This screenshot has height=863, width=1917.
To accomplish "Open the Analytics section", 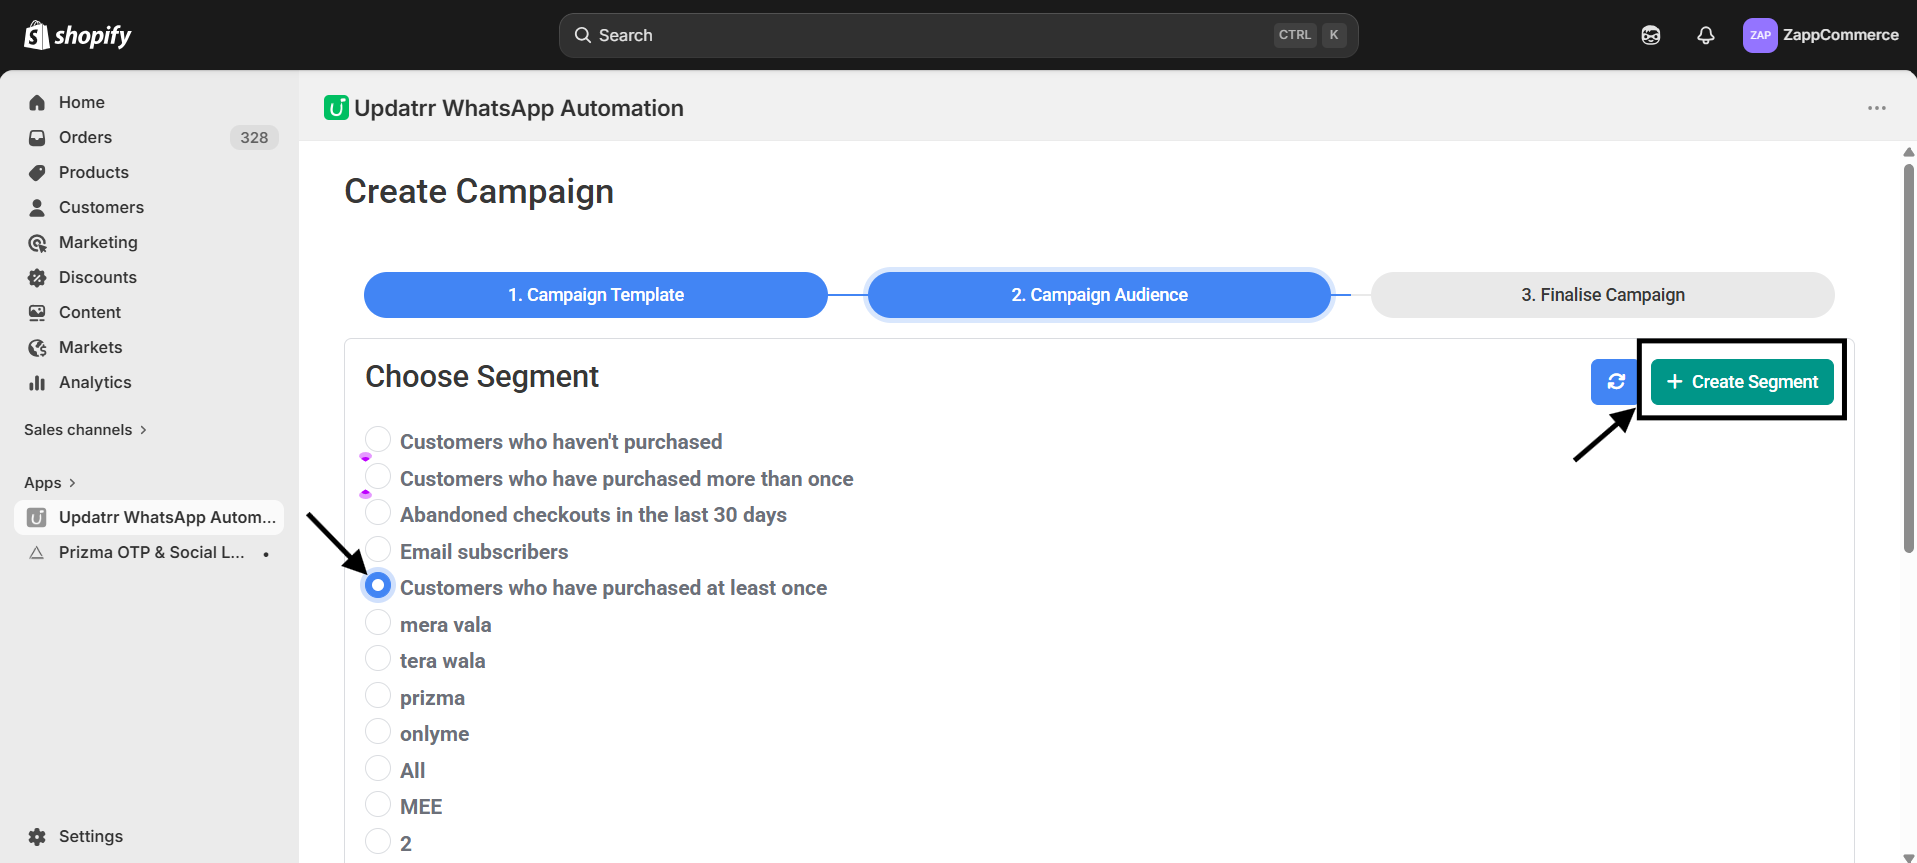I will click(95, 383).
